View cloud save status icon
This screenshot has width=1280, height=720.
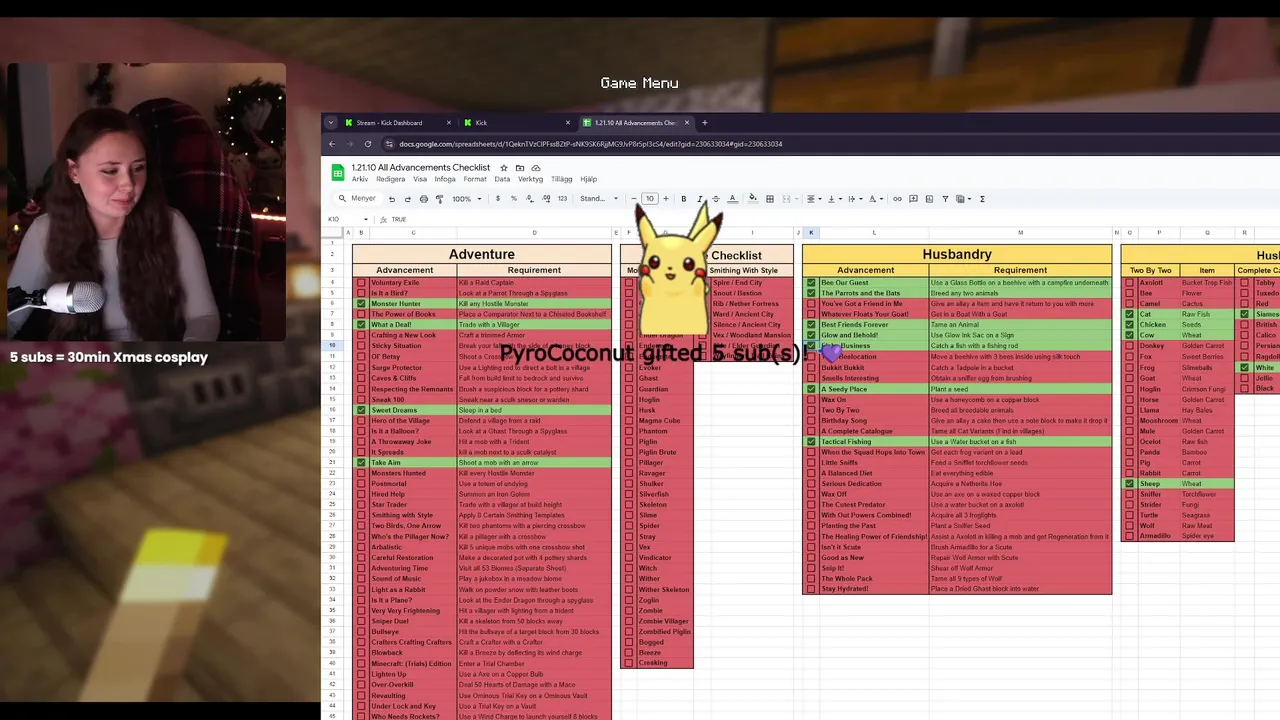pos(536,168)
